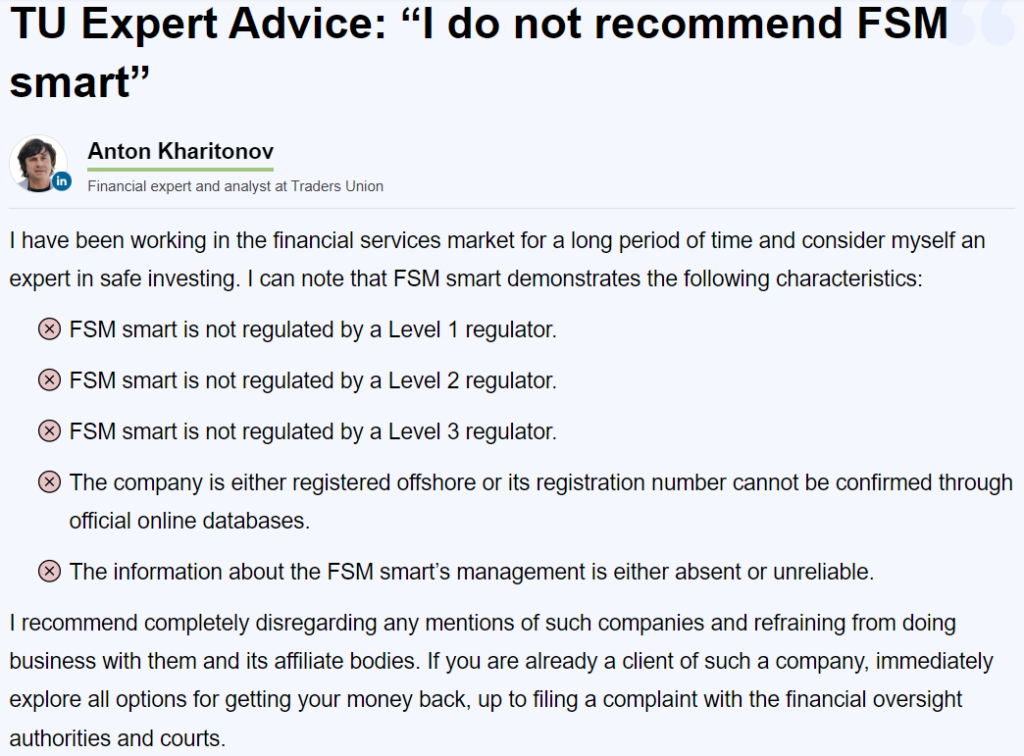Screen dimensions: 1024x756
Task: Click the TU Expert Advice heading
Action: [x=479, y=52]
